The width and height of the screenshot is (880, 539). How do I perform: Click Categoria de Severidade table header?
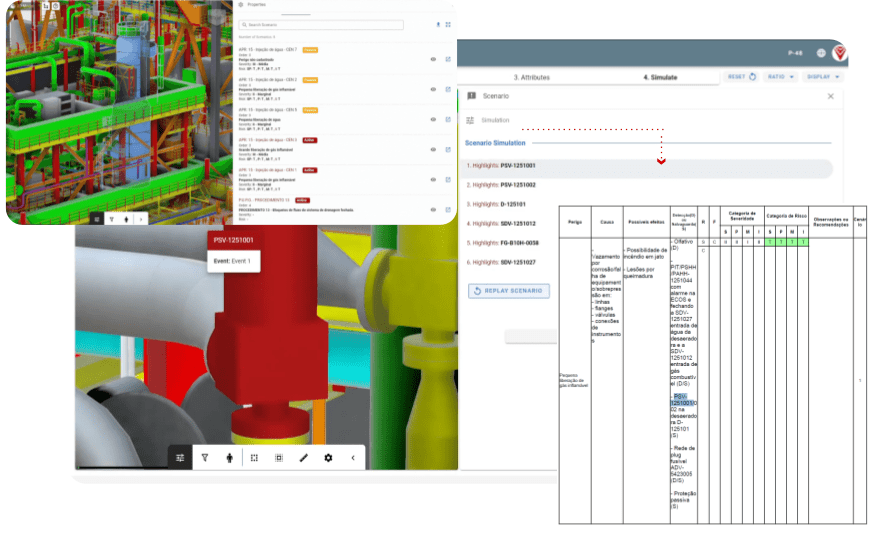pos(742,216)
